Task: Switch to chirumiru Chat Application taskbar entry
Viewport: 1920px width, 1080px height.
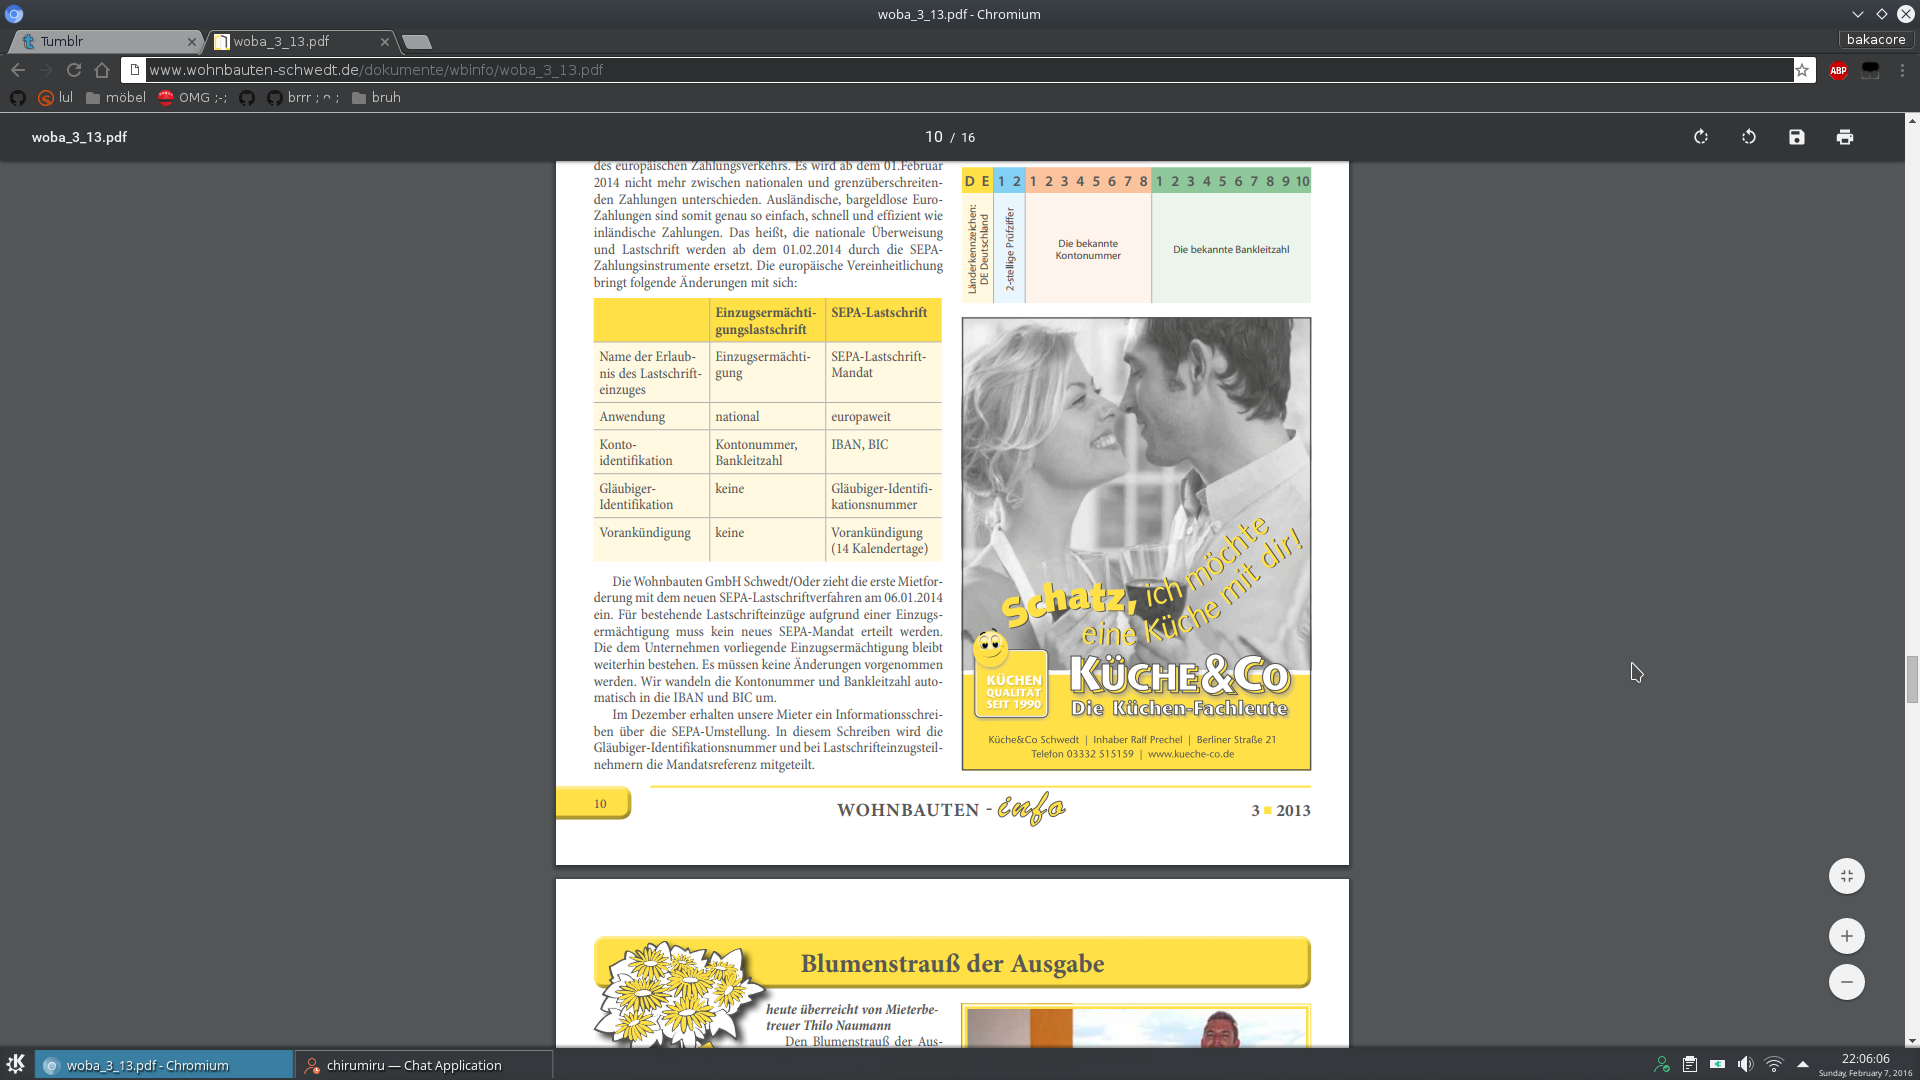Action: [424, 1065]
